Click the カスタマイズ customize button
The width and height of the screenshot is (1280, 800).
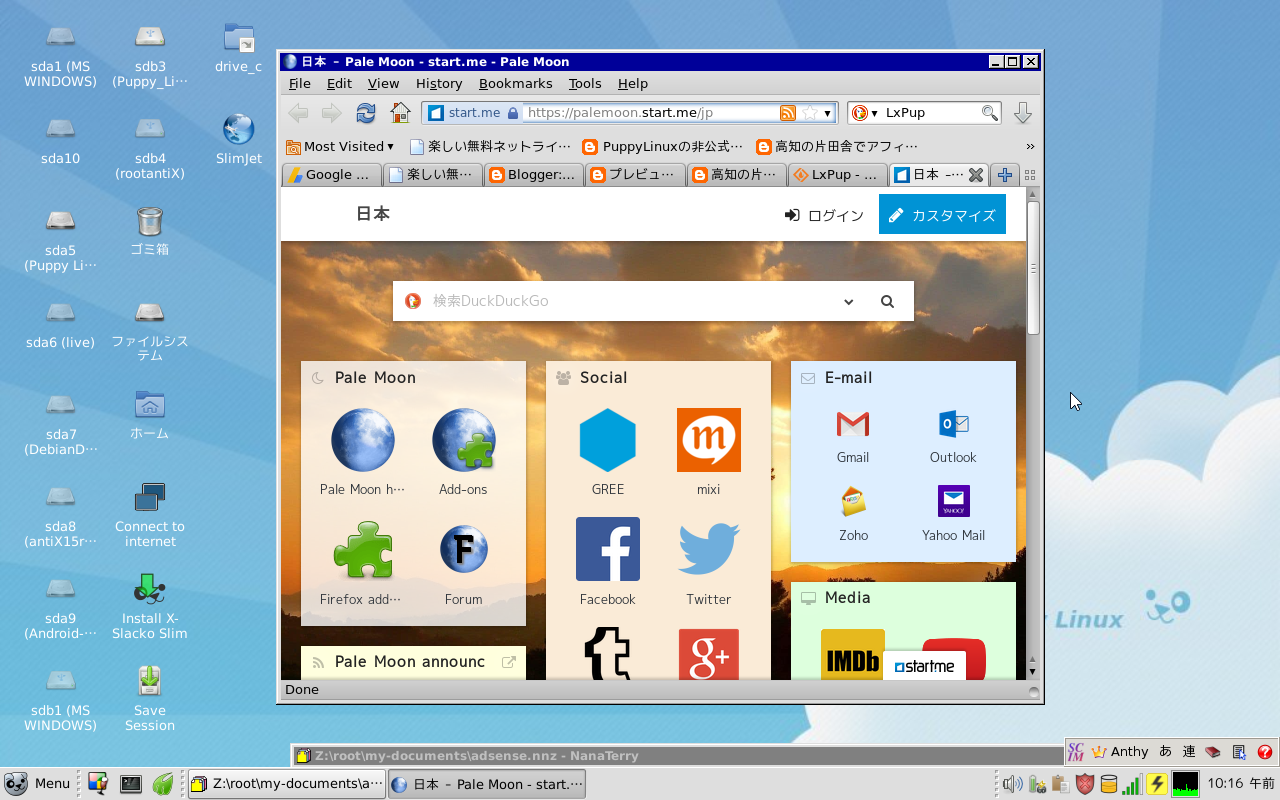[x=942, y=214]
